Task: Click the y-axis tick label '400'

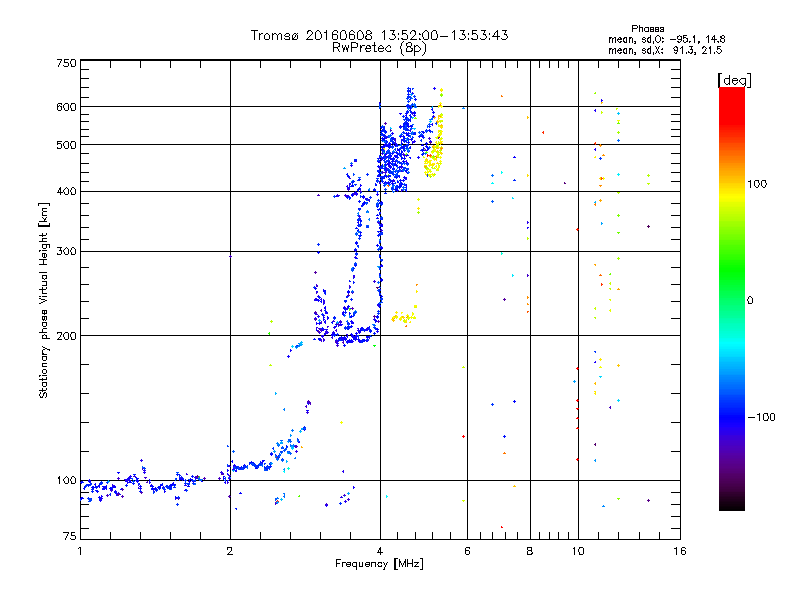Action: [66, 192]
